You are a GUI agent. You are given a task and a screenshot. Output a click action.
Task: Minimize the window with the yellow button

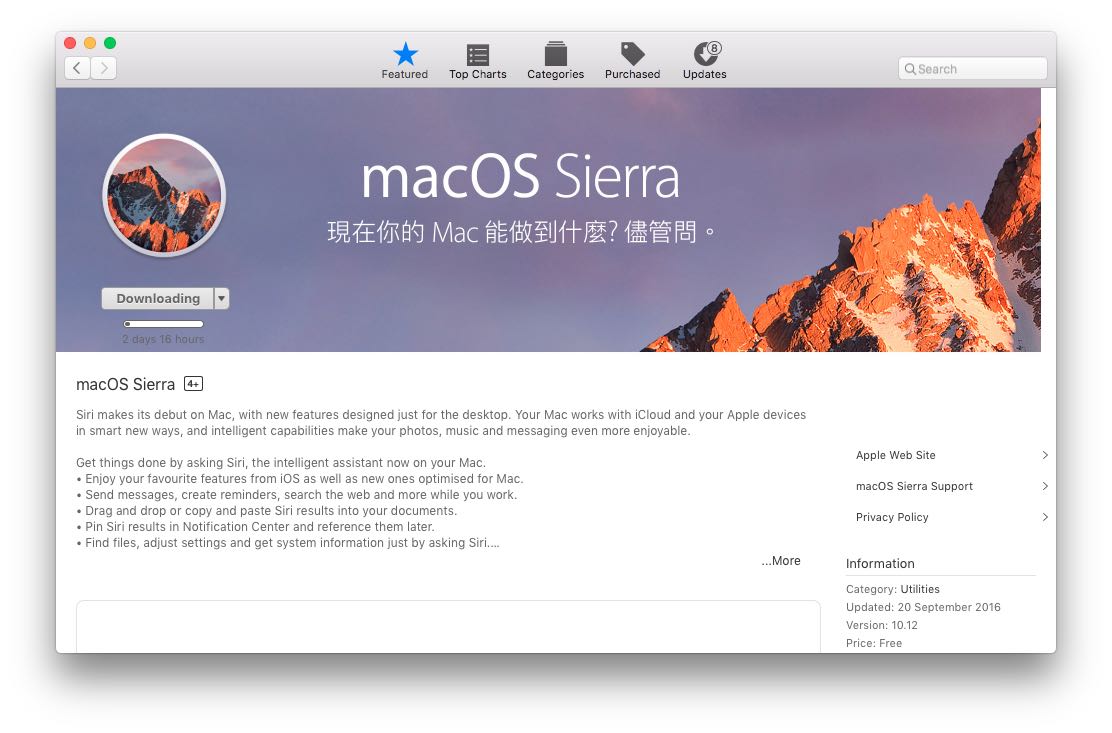[90, 43]
